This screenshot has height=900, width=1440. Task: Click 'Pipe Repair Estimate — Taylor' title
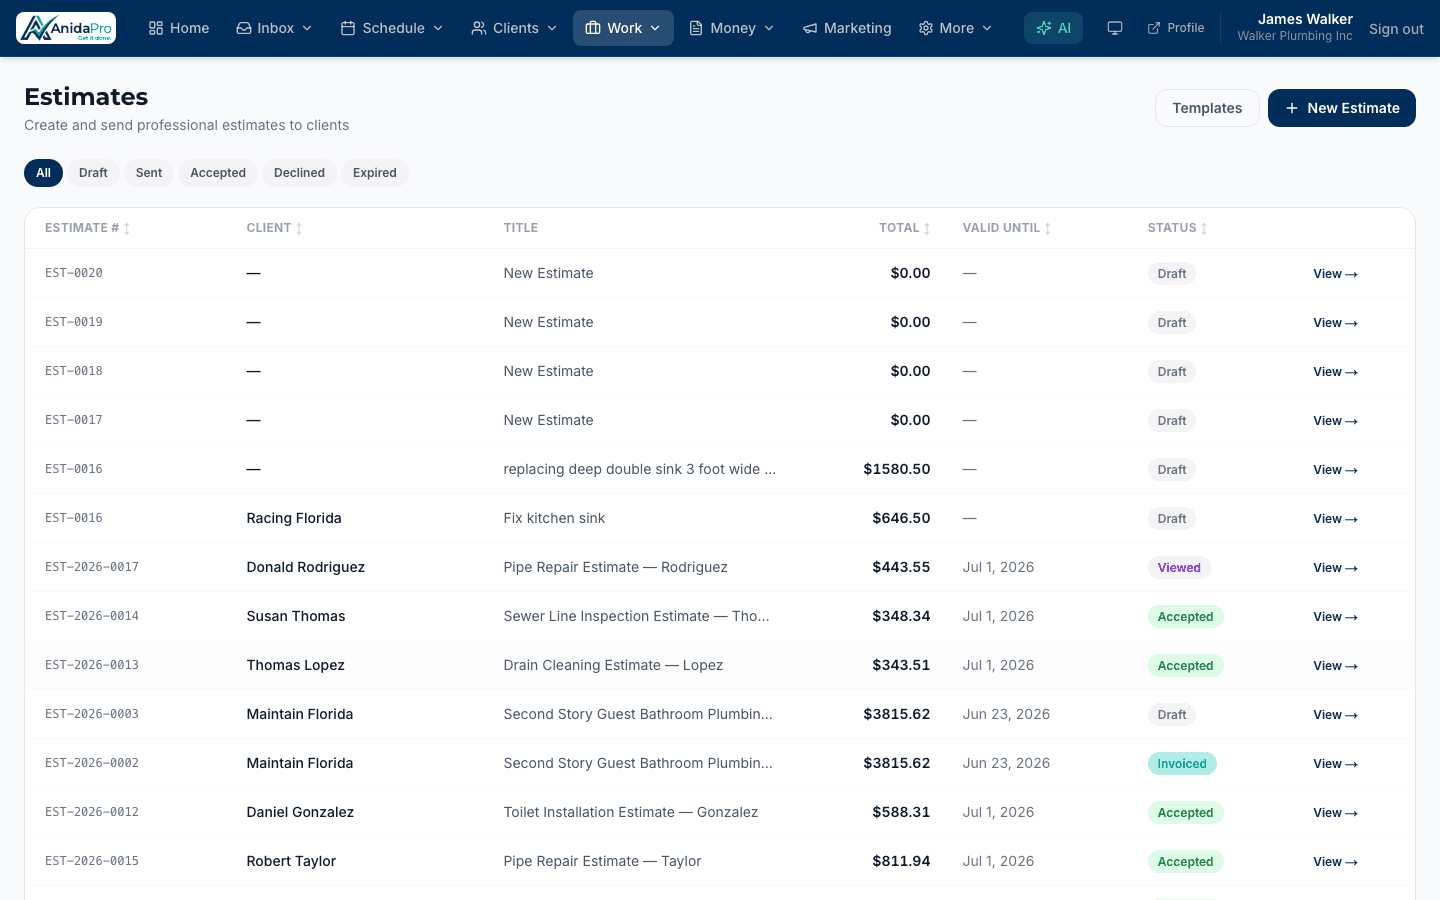(x=603, y=861)
